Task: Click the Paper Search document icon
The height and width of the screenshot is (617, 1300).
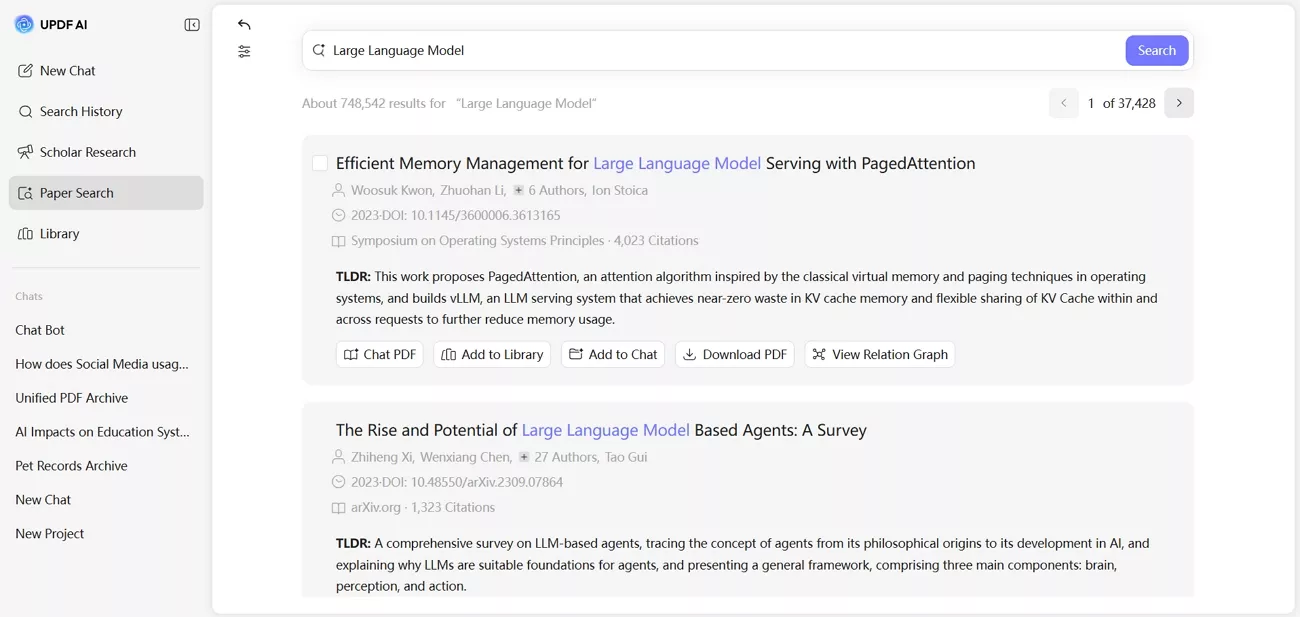Action: (25, 192)
